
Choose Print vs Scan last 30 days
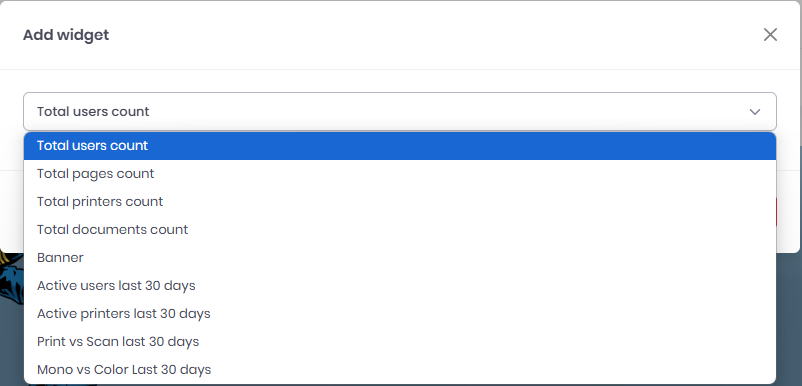(400, 342)
